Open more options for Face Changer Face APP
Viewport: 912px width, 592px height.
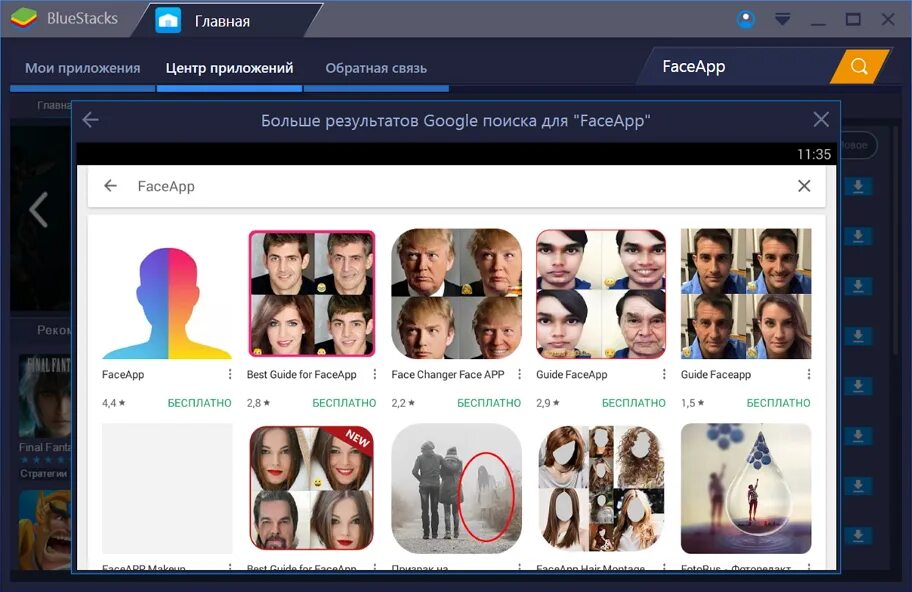pyautogui.click(x=519, y=375)
